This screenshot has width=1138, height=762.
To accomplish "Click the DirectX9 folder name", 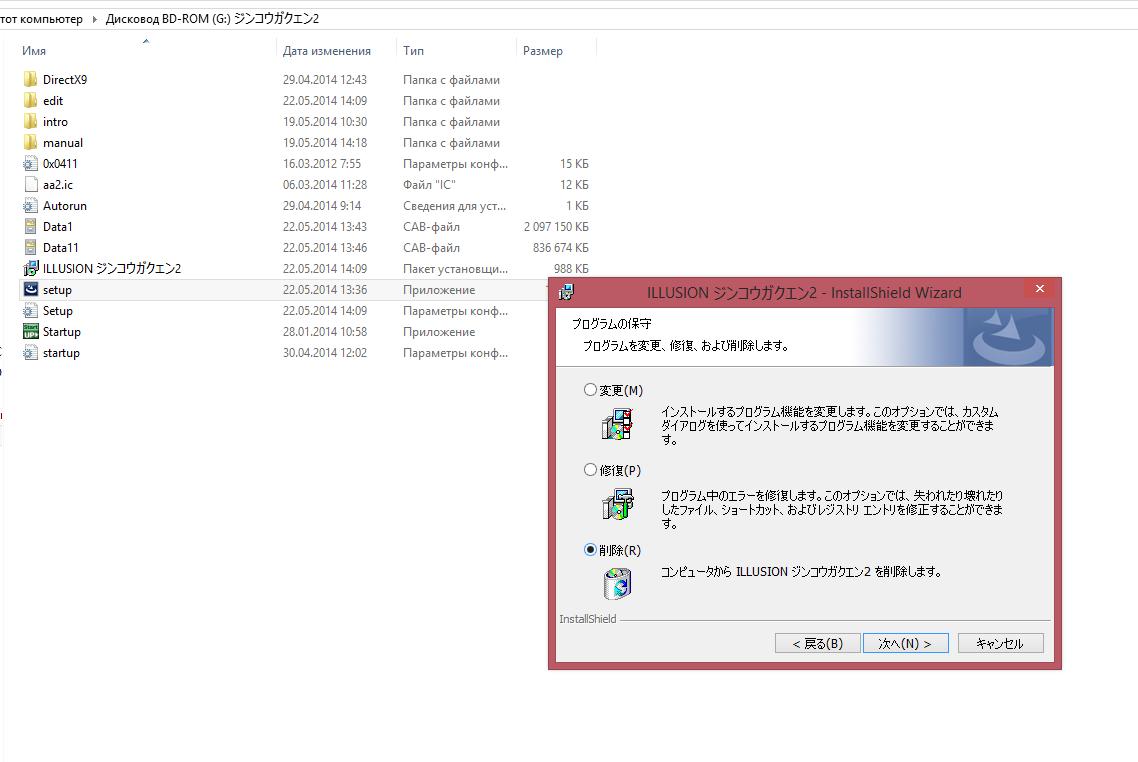I will click(x=65, y=79).
